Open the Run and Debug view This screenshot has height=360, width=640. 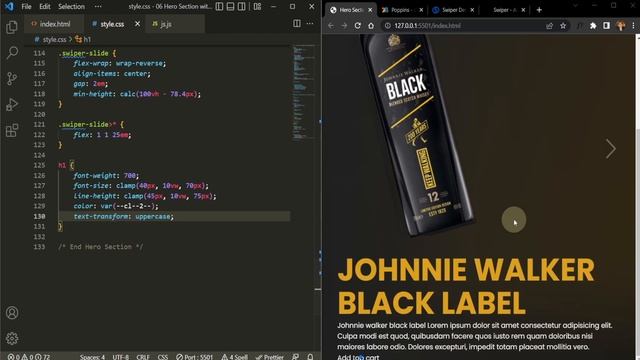(12, 104)
